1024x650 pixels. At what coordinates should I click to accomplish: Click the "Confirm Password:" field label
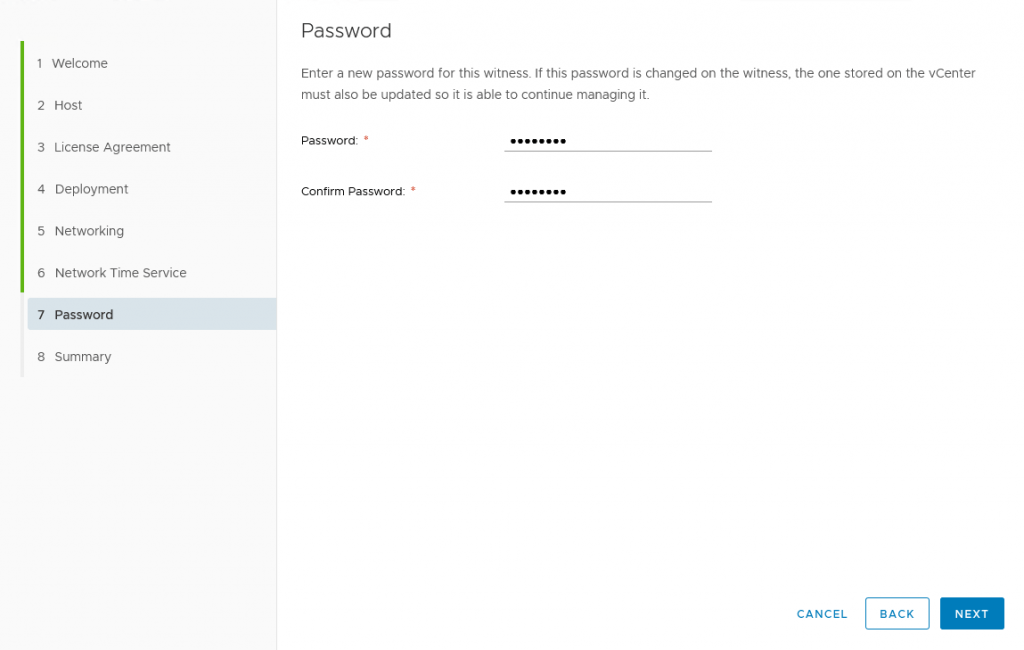[x=353, y=191]
